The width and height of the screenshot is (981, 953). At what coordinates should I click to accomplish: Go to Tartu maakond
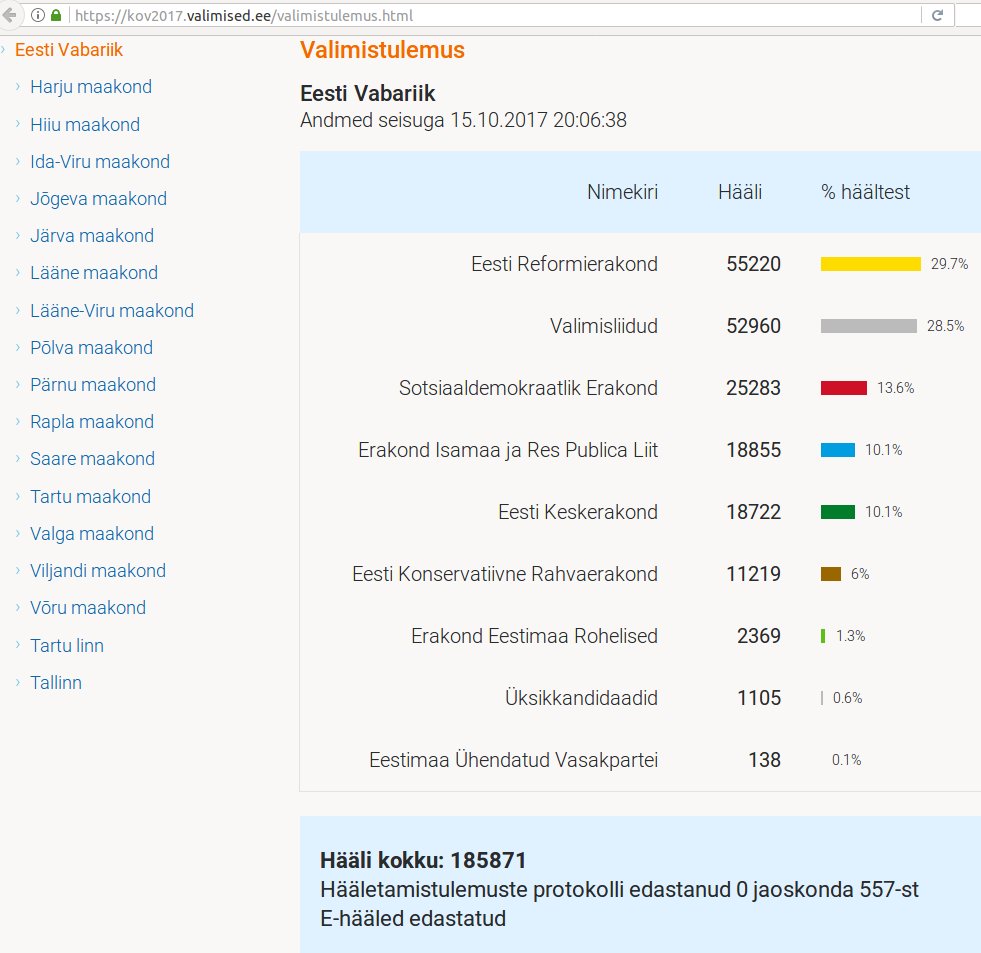pos(91,497)
